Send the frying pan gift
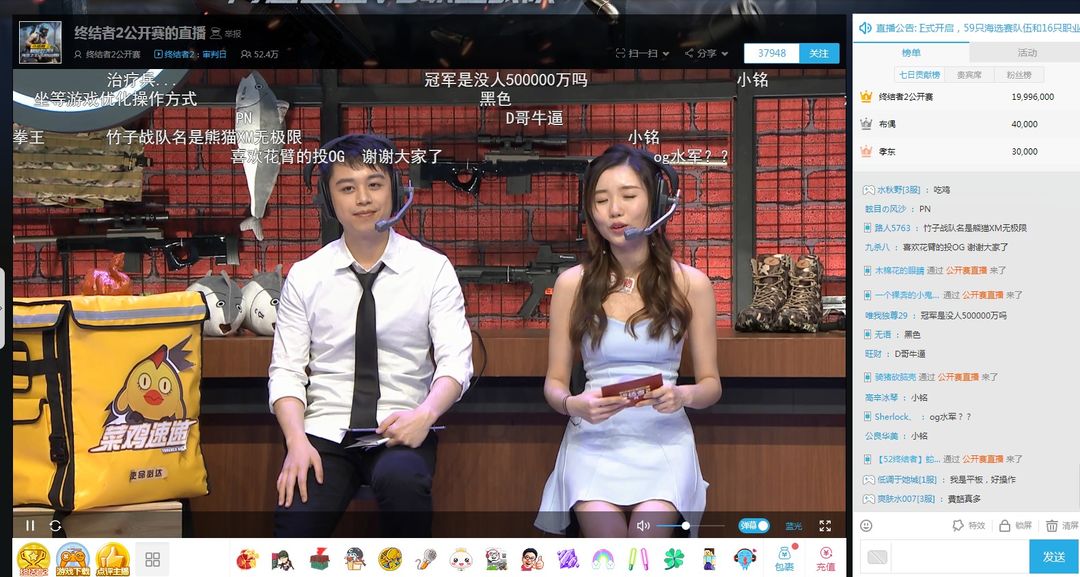 point(390,558)
